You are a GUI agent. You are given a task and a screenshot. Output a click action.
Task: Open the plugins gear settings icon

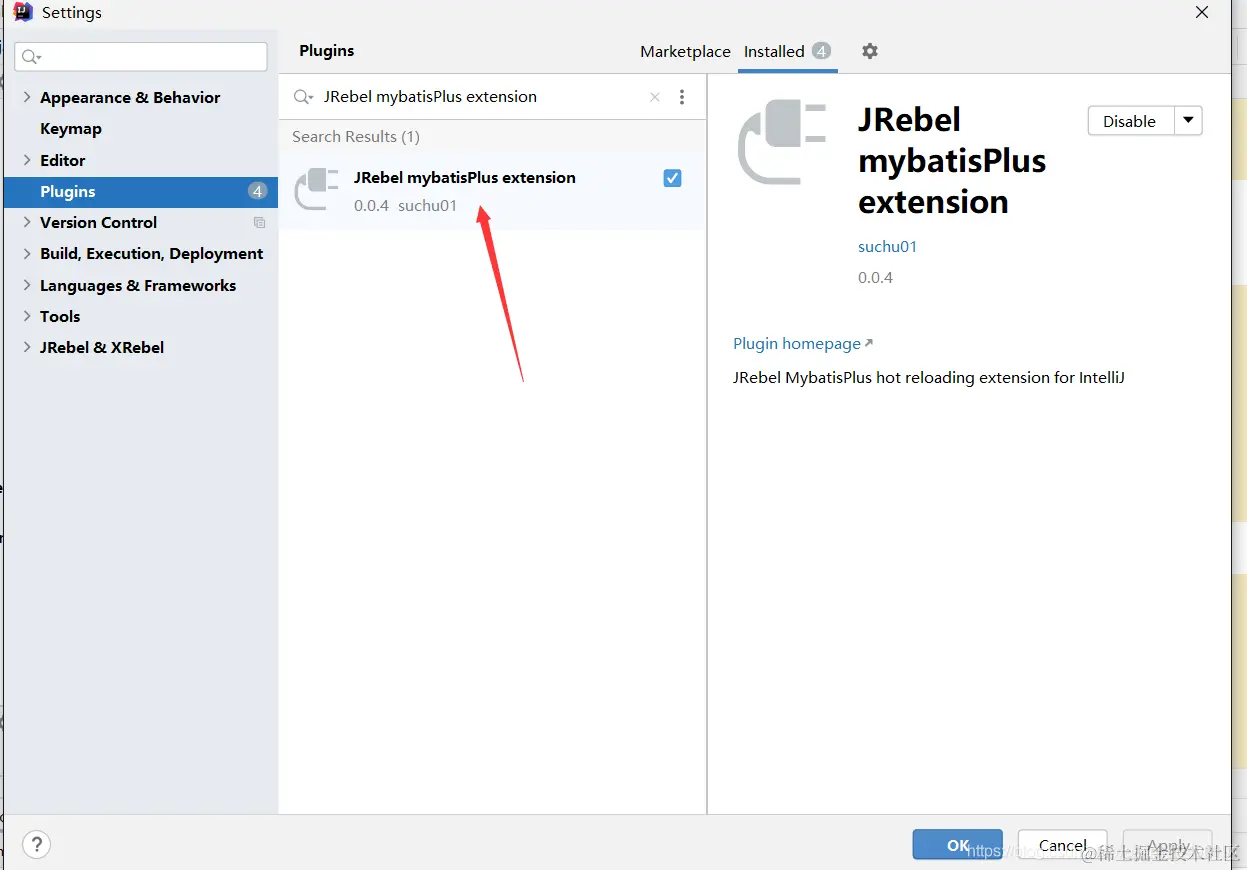pos(870,51)
